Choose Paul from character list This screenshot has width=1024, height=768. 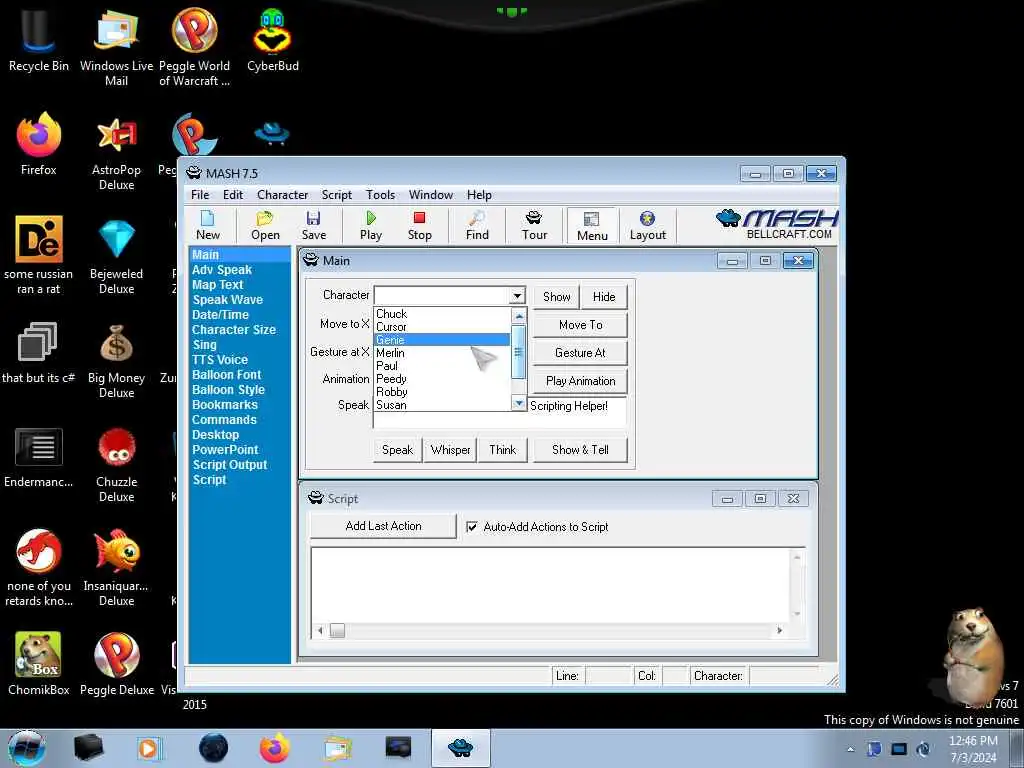click(x=441, y=366)
